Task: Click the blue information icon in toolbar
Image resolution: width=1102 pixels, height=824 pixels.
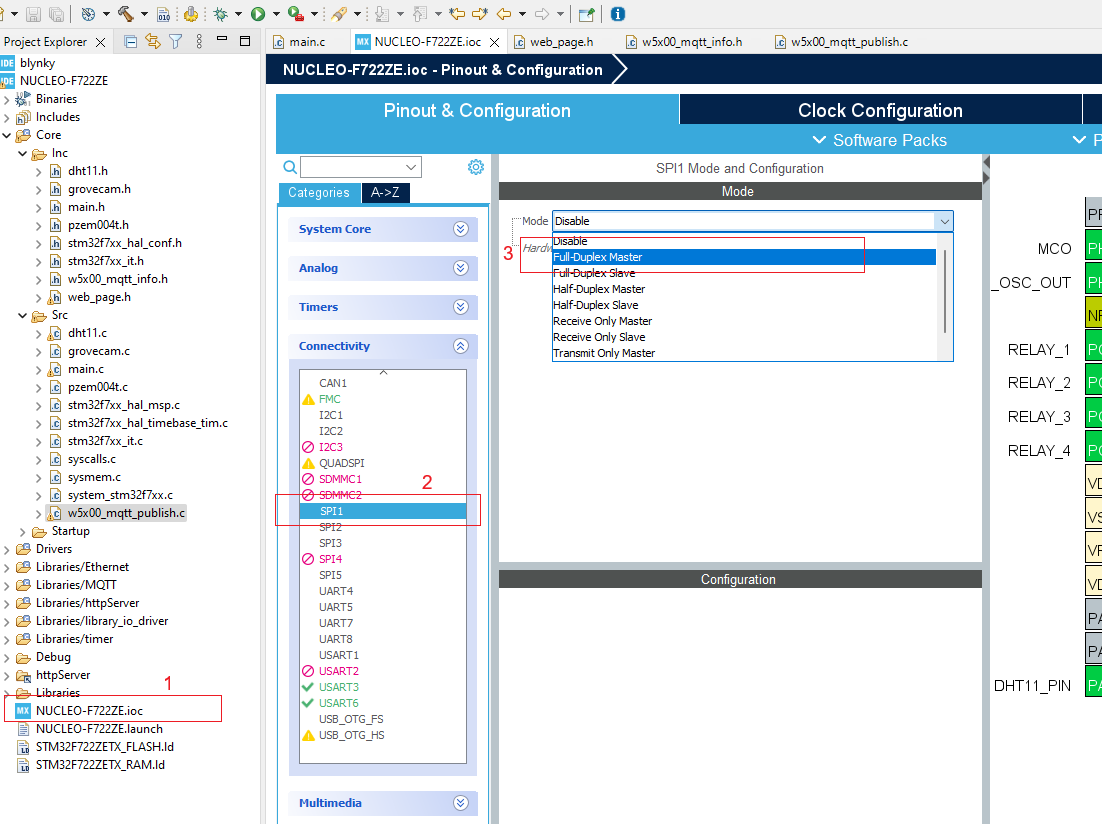Action: coord(618,14)
